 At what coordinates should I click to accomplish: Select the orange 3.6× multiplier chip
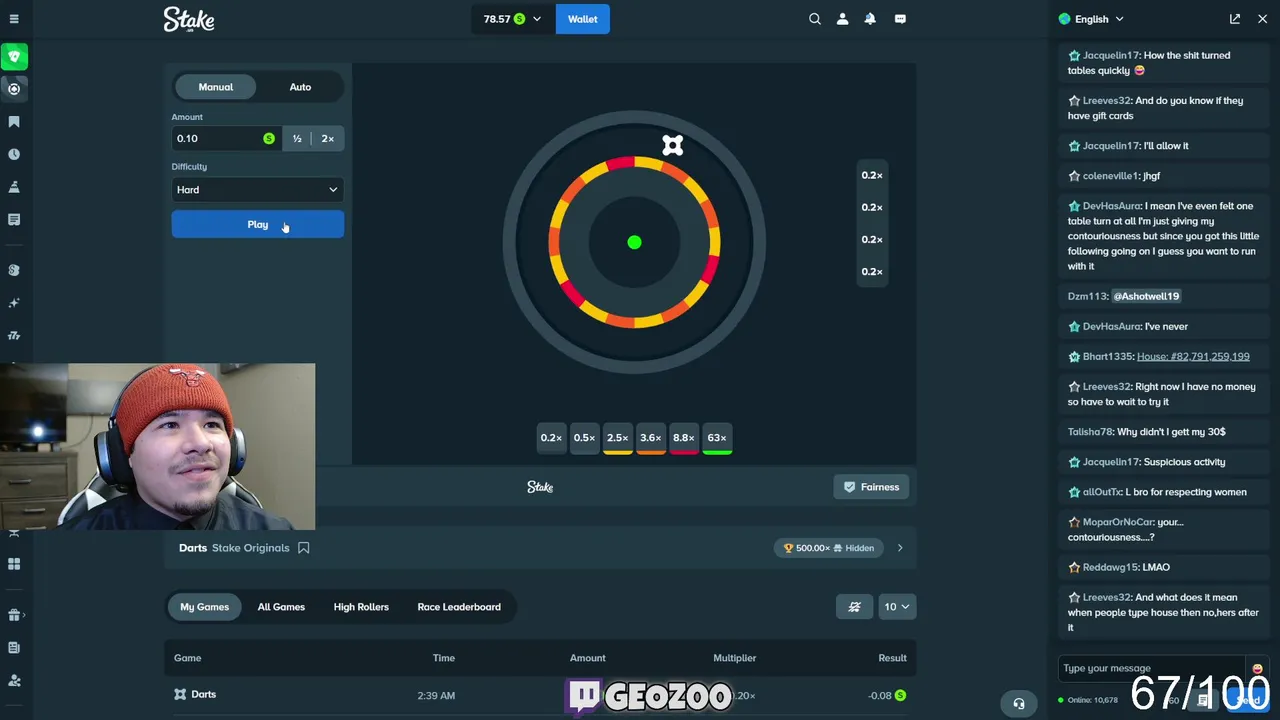(650, 438)
